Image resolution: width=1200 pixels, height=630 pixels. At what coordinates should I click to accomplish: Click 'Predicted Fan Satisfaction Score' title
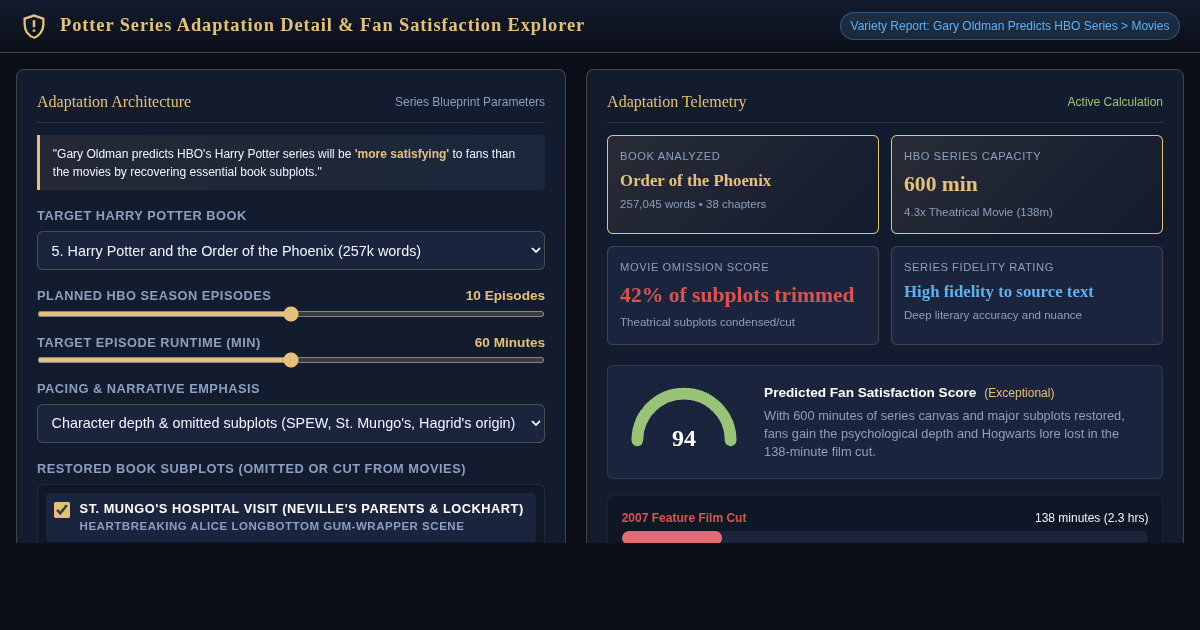click(870, 393)
